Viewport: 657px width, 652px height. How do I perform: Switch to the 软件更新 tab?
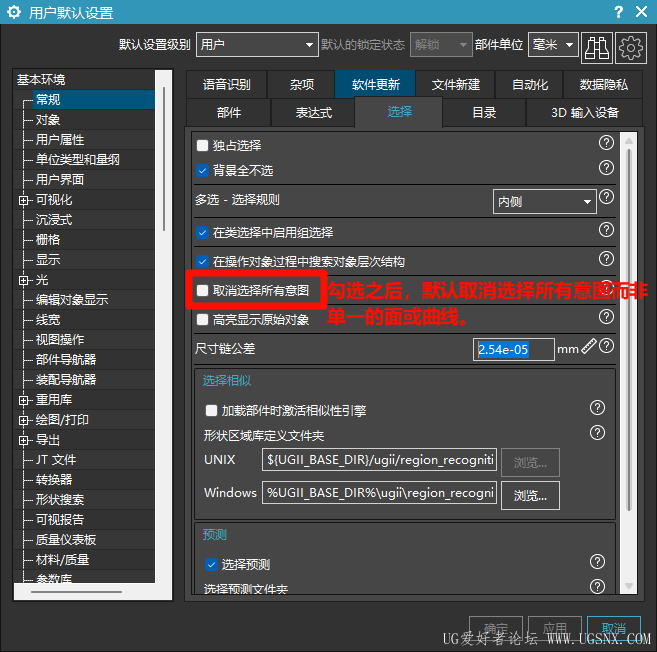tap(375, 84)
